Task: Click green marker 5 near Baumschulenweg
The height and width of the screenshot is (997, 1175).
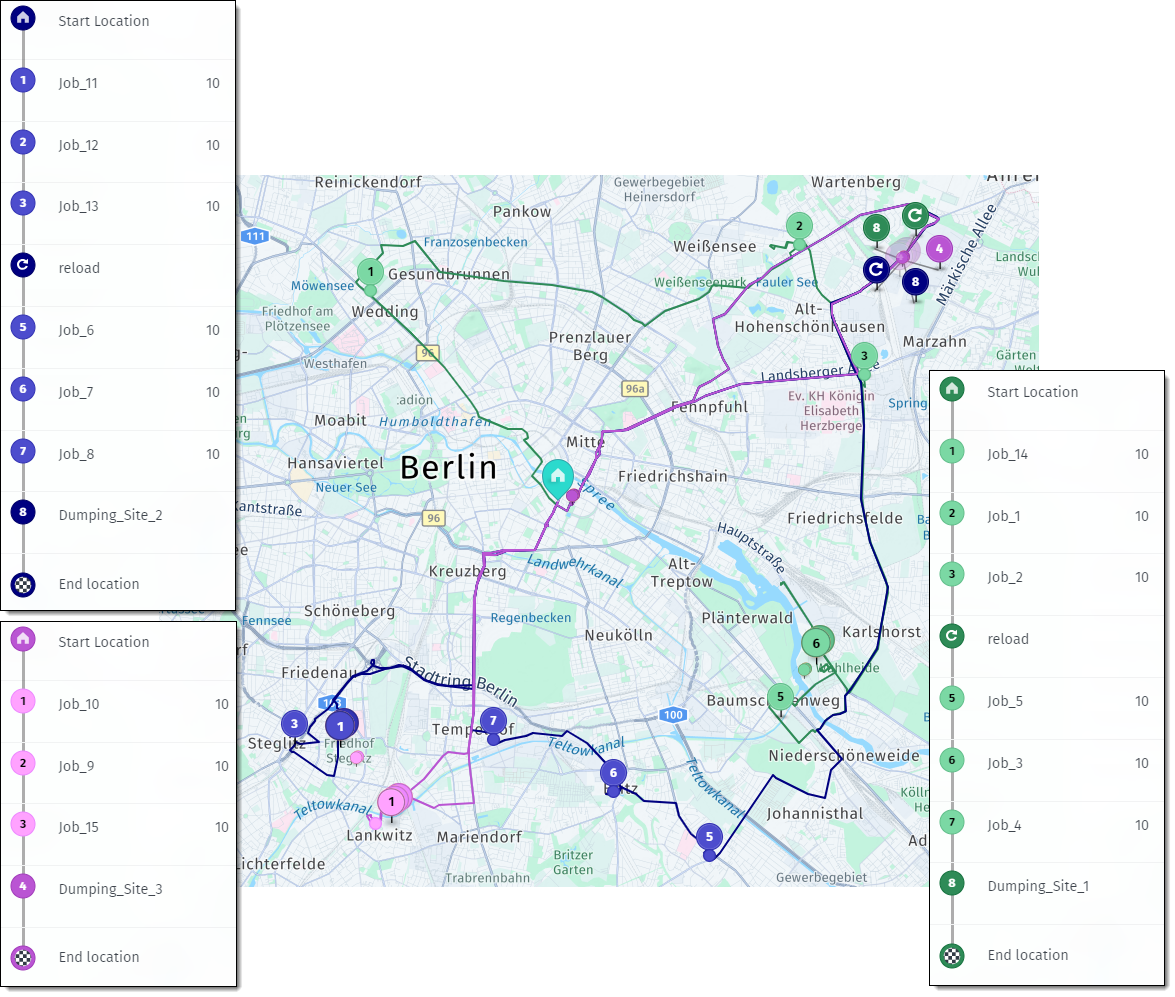Action: coord(780,696)
